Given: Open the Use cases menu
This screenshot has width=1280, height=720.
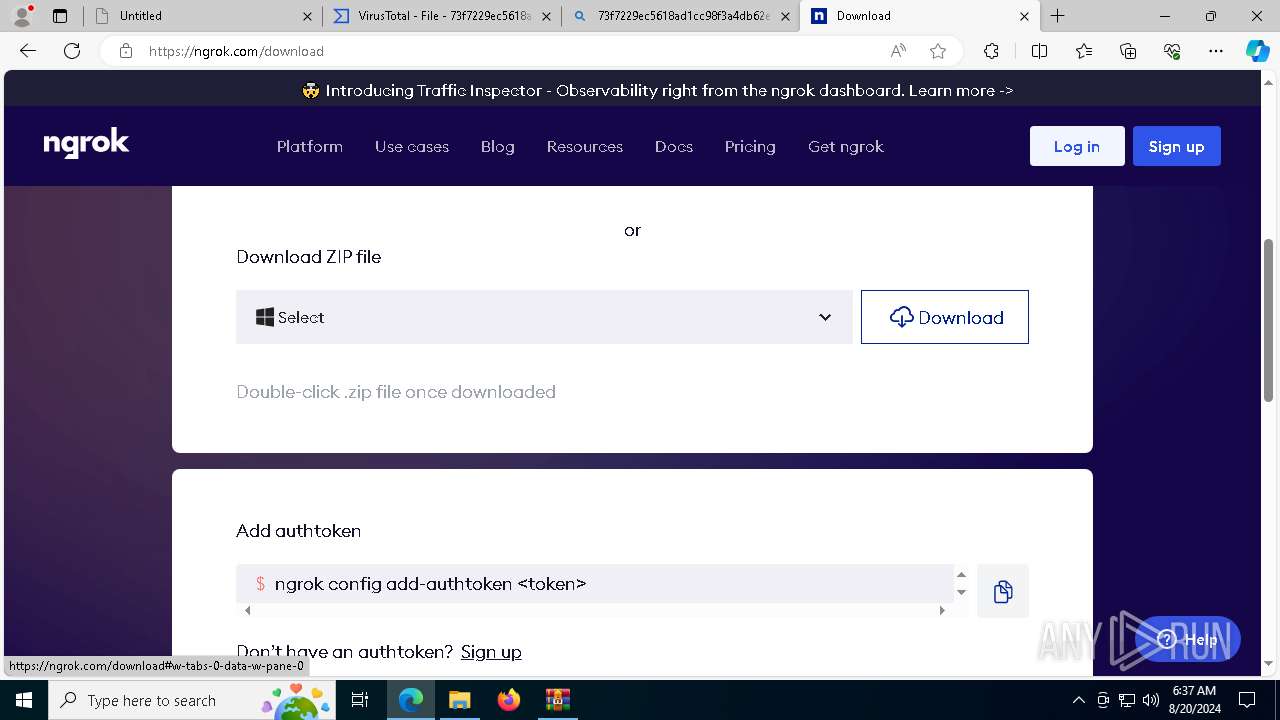Looking at the screenshot, I should pyautogui.click(x=412, y=146).
